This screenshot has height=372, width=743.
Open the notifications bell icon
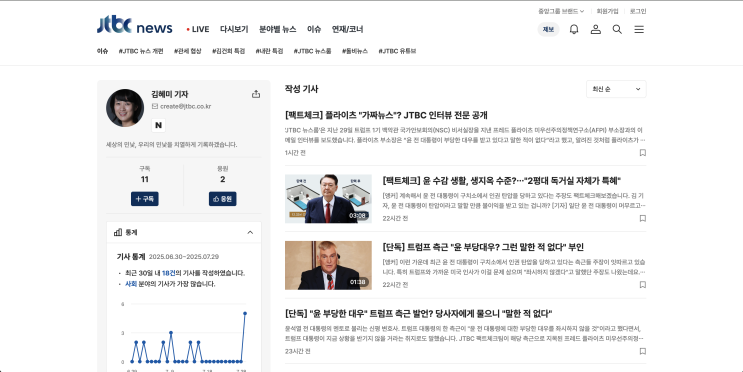[574, 29]
